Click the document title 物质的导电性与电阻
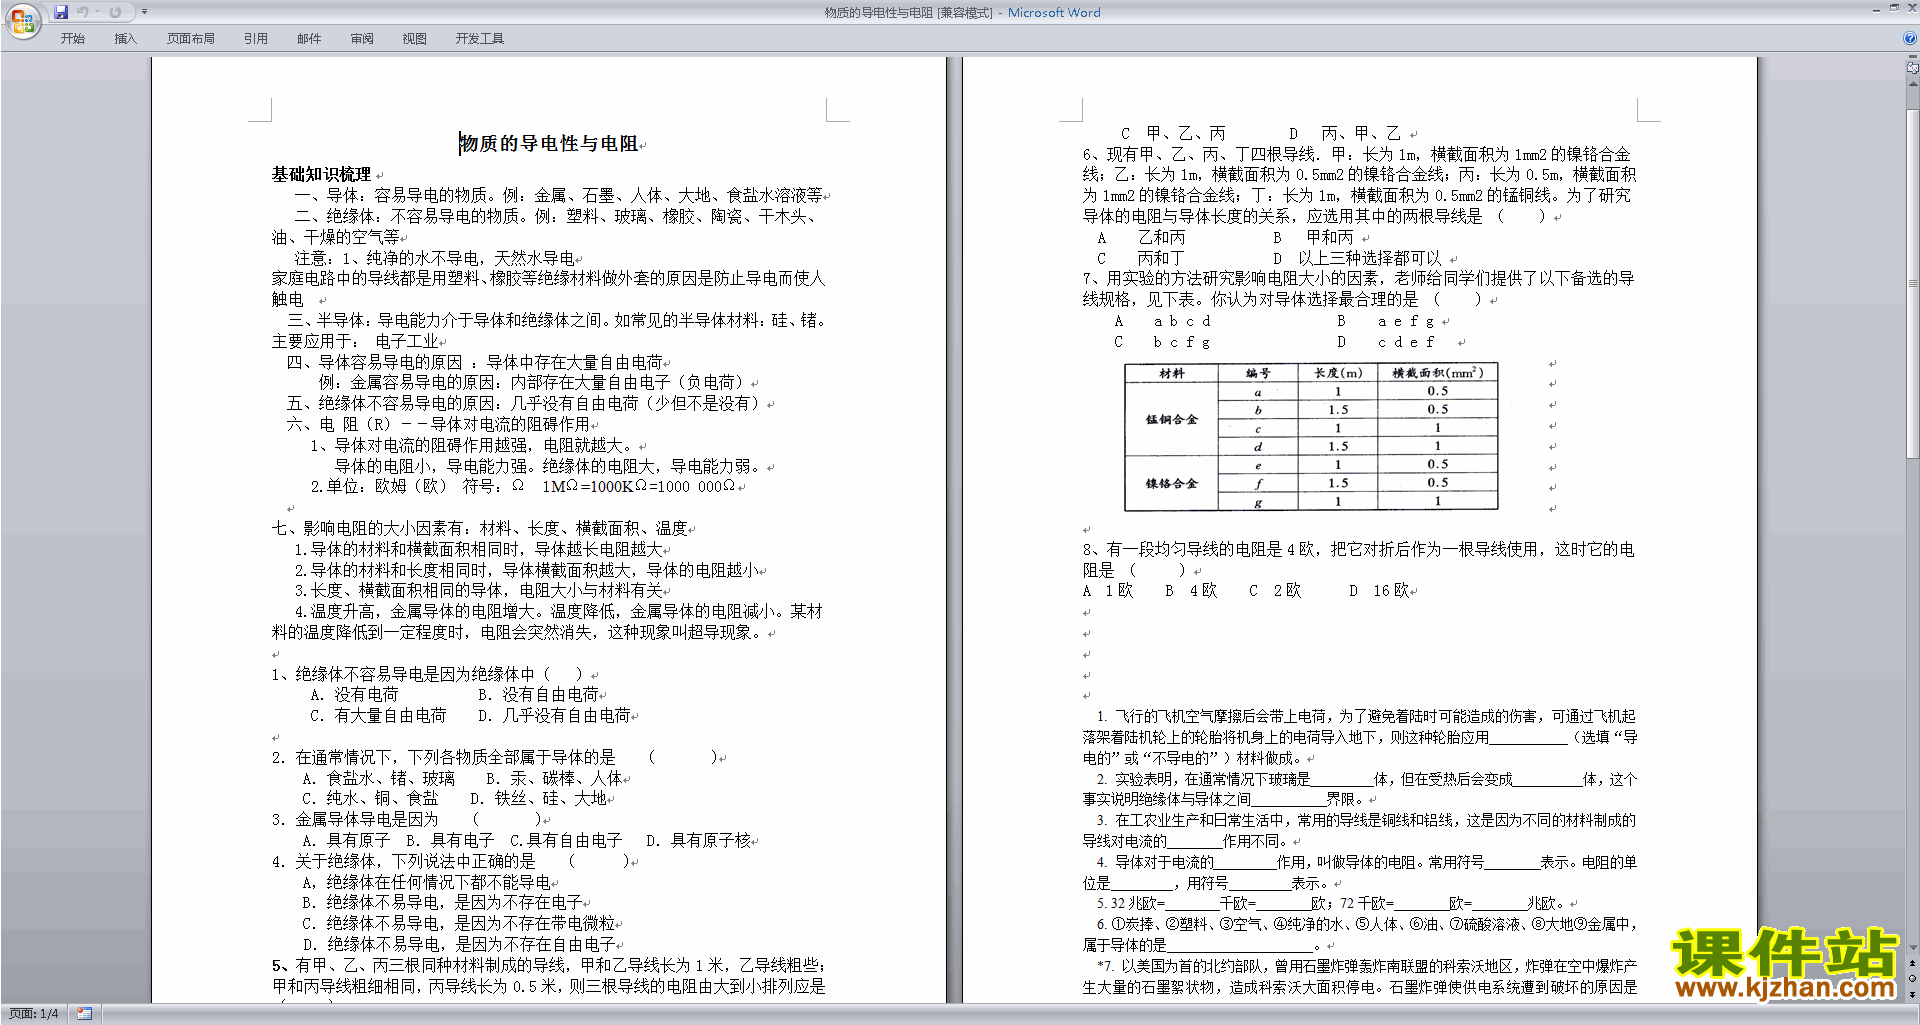This screenshot has height=1025, width=1920. [549, 144]
